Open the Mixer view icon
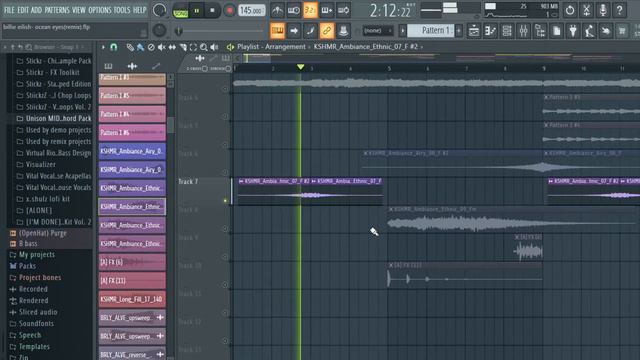Screen dimensions: 640x360 [524, 31]
